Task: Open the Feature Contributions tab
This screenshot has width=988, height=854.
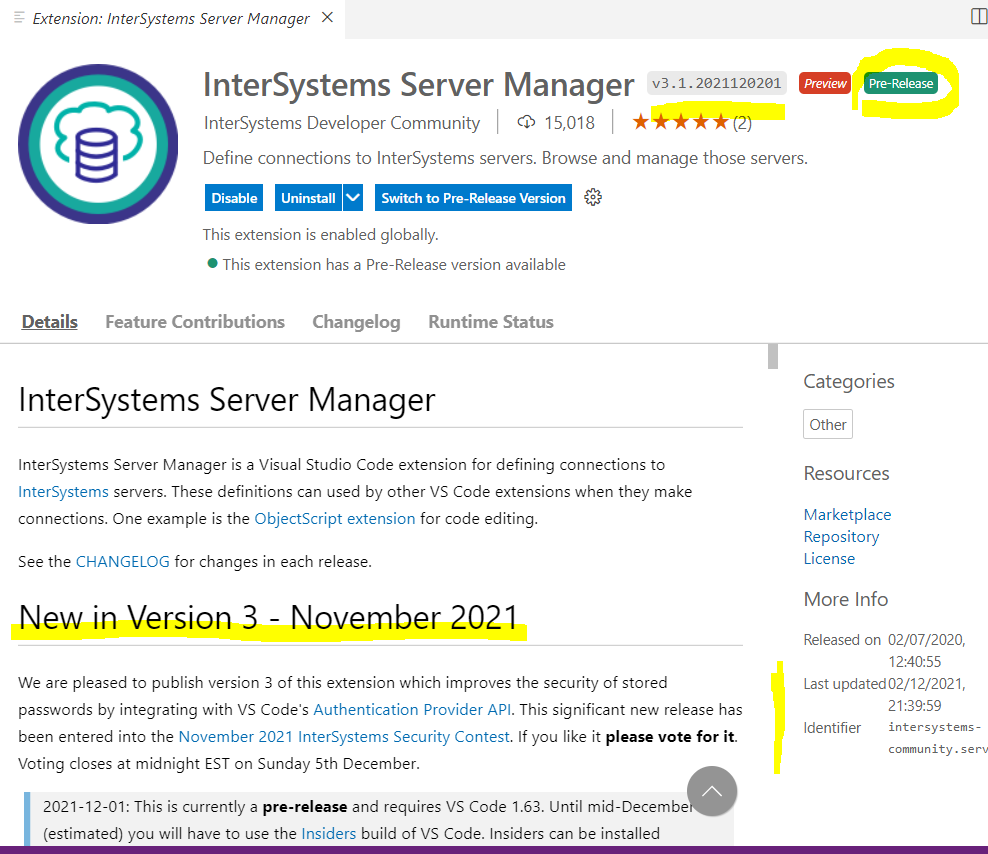Action: [195, 322]
